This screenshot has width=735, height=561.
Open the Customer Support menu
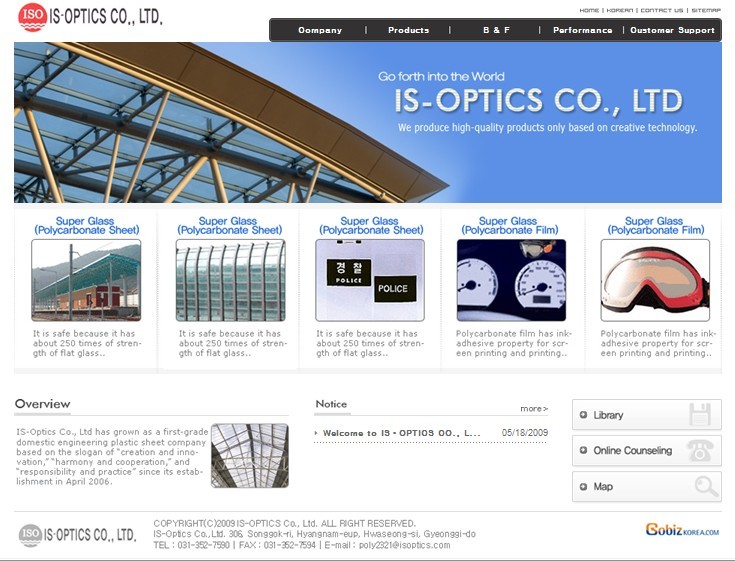(x=672, y=30)
